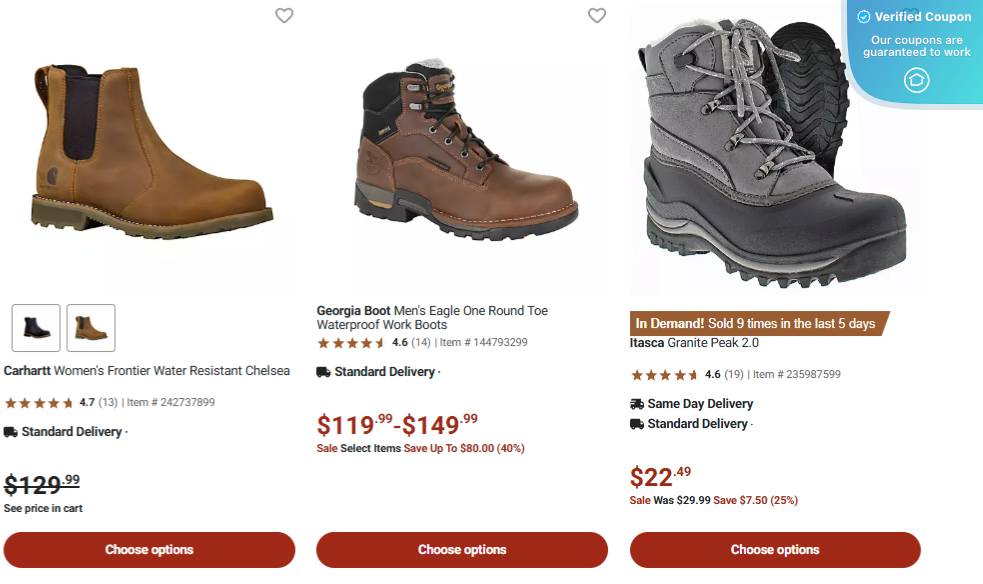This screenshot has width=983, height=584.
Task: Click the verified checkmark badge icon
Action: pyautogui.click(x=864, y=16)
